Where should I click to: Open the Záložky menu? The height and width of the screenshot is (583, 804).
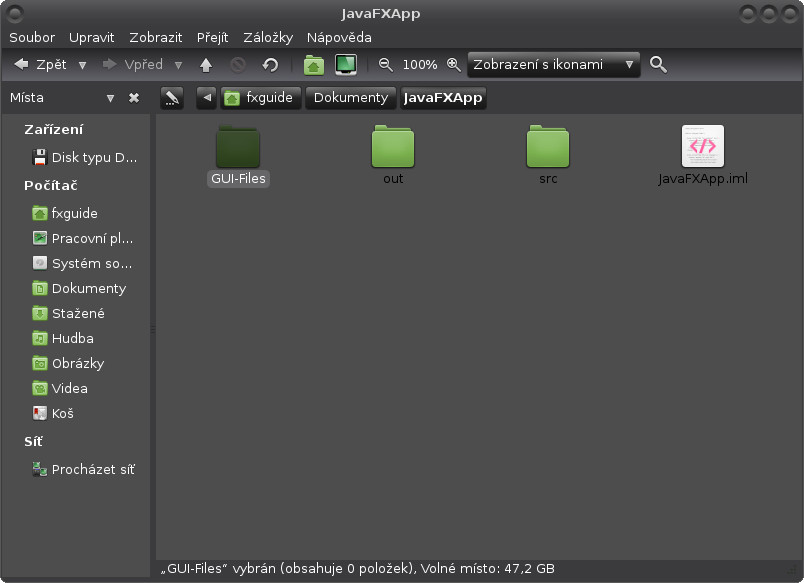(x=268, y=37)
